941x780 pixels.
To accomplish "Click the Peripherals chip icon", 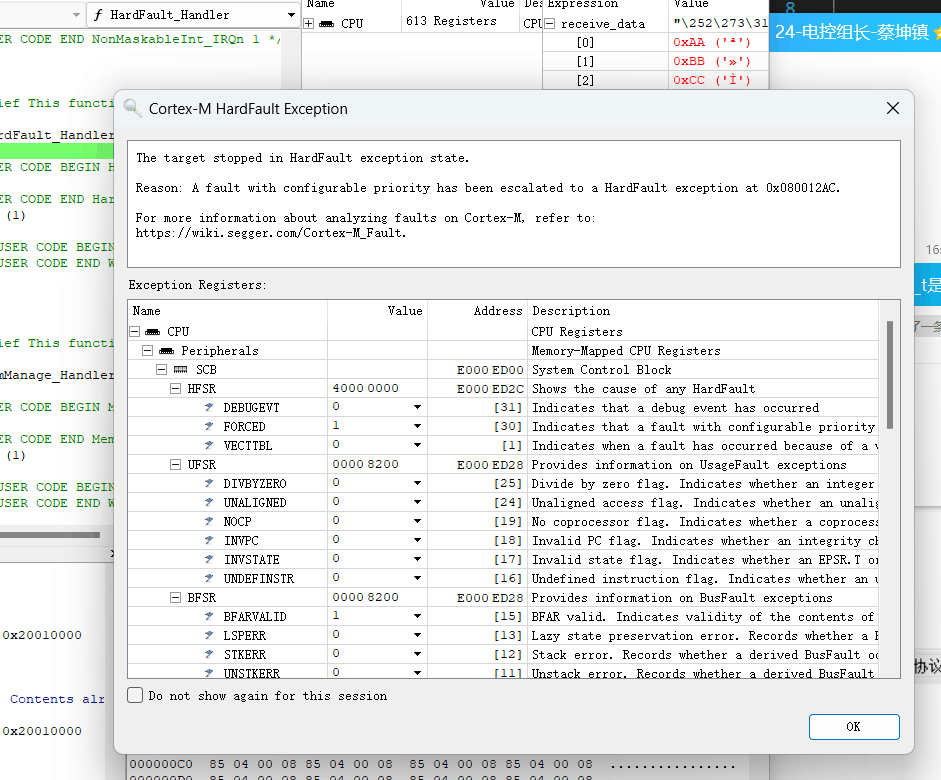I will [x=166, y=350].
